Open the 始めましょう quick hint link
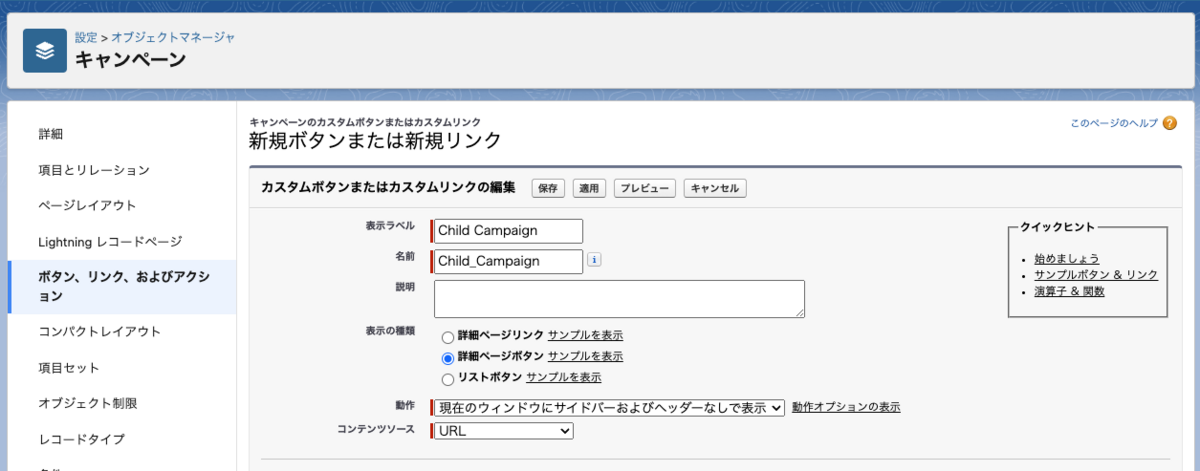Image resolution: width=1200 pixels, height=471 pixels. (1067, 258)
